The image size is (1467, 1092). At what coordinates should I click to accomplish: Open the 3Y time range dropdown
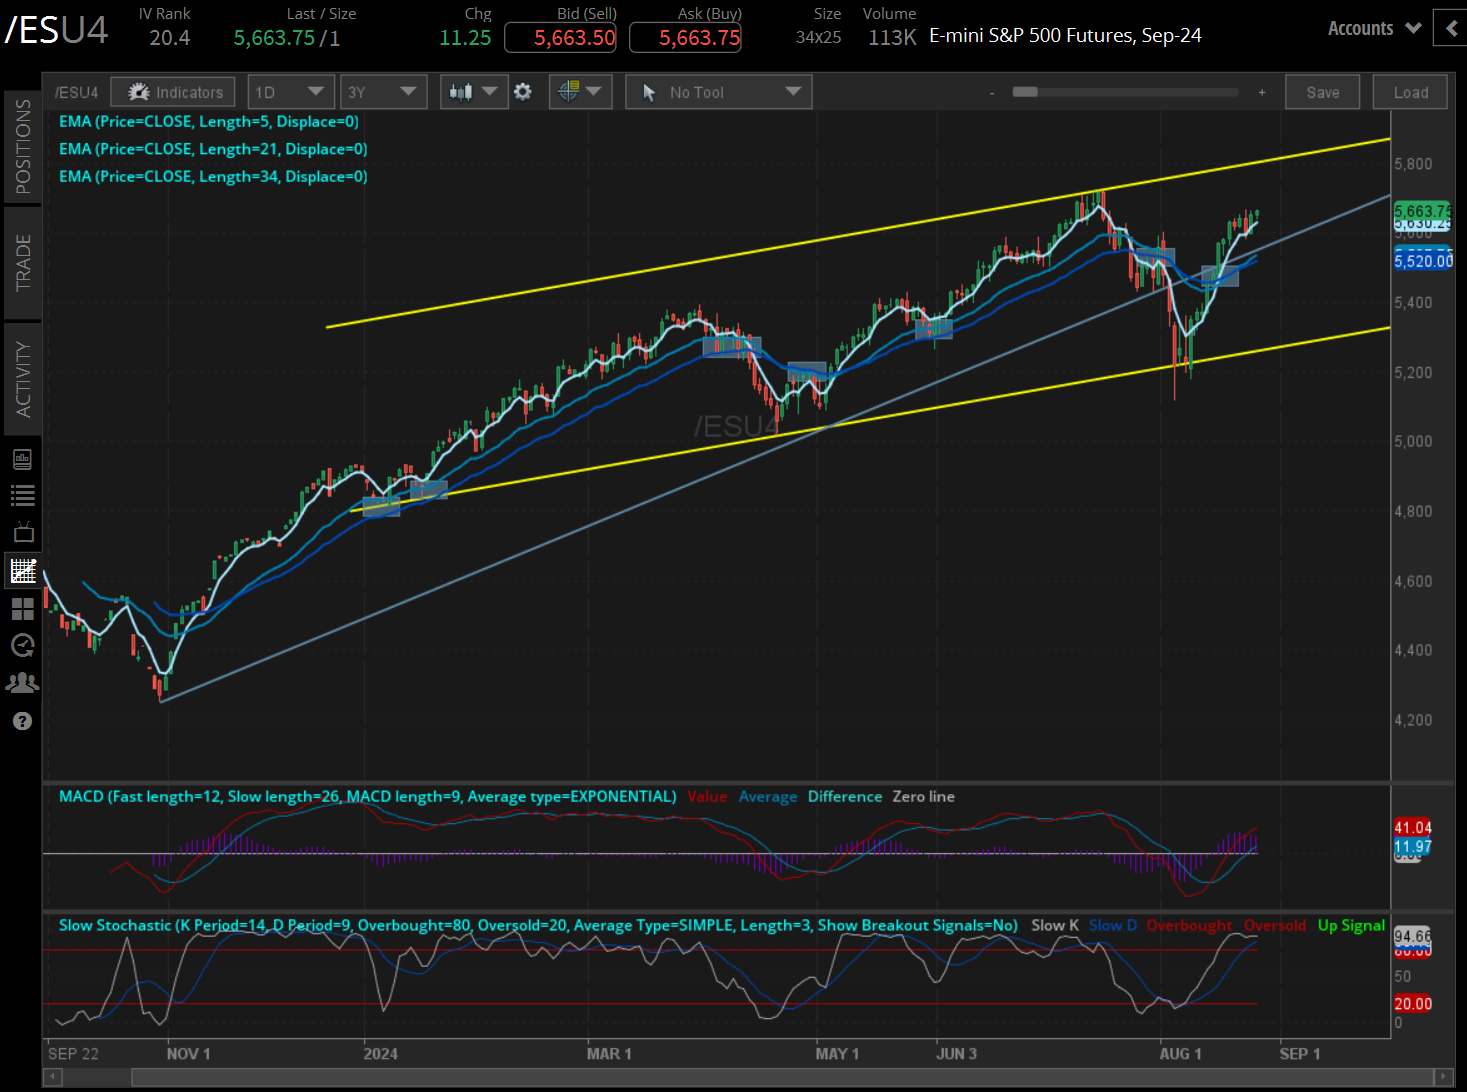point(383,91)
